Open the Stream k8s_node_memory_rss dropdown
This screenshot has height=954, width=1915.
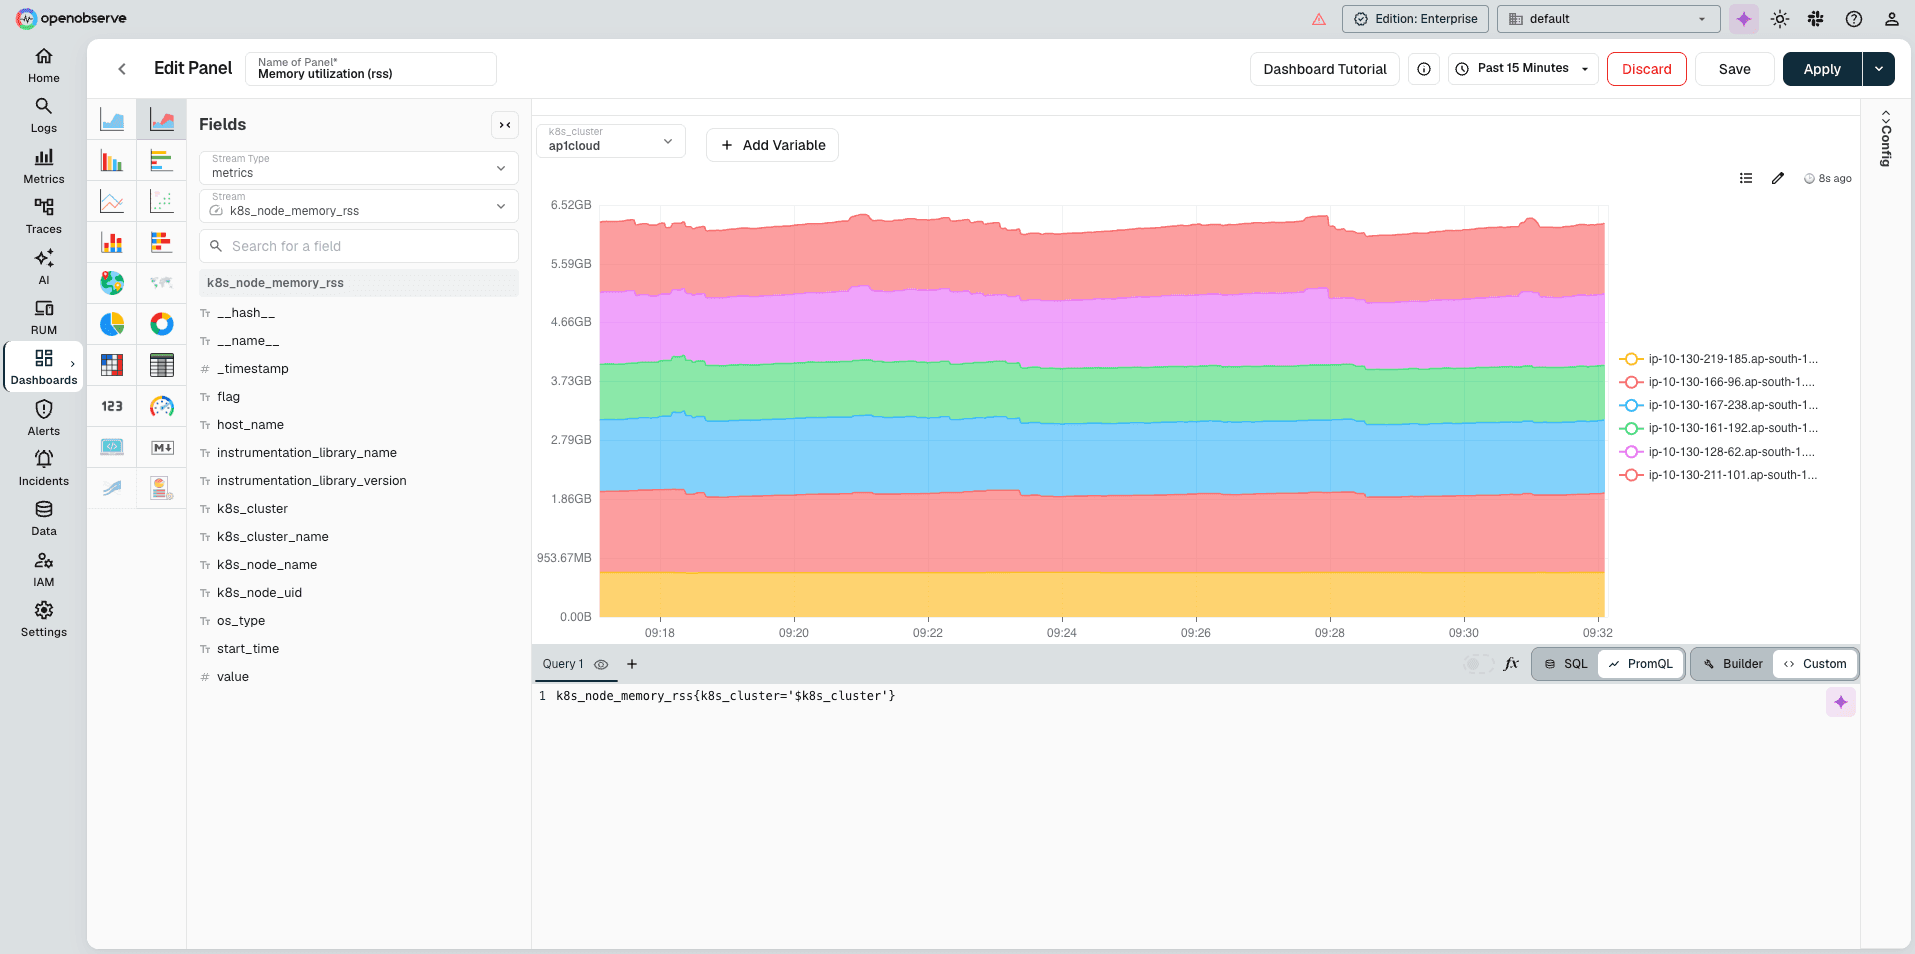click(359, 206)
